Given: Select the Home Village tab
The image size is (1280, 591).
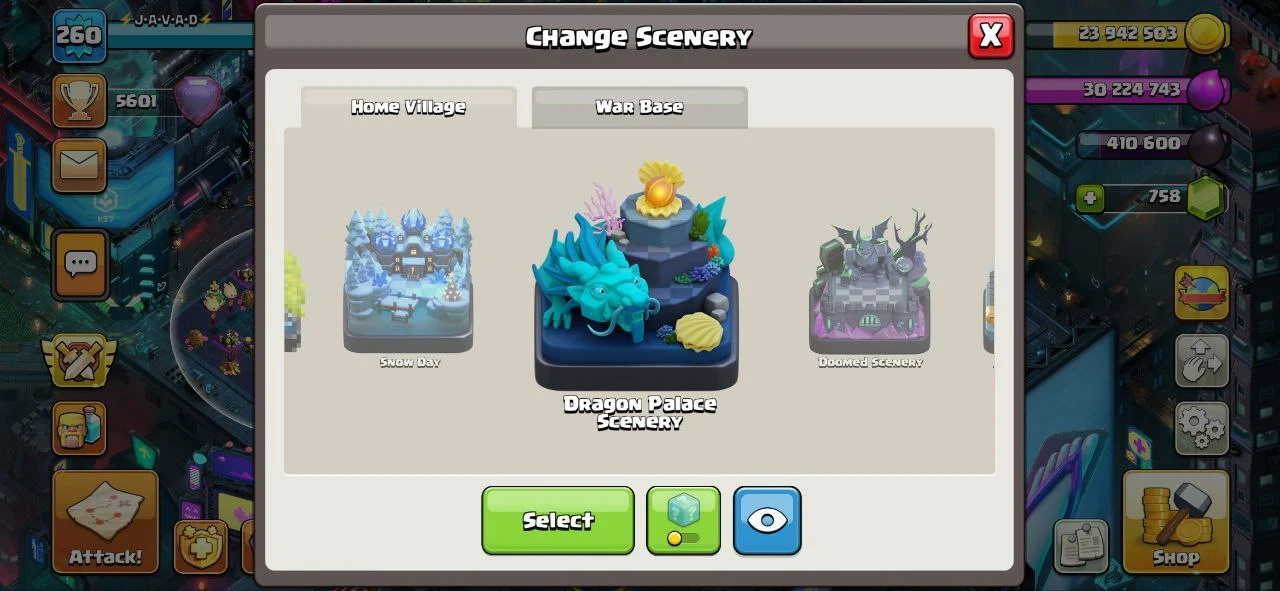Looking at the screenshot, I should (408, 107).
